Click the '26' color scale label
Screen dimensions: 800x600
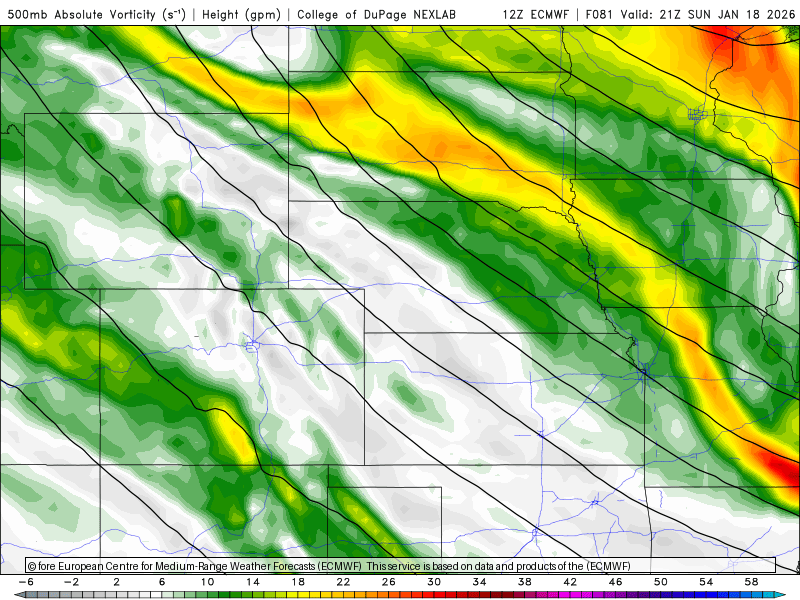click(389, 582)
